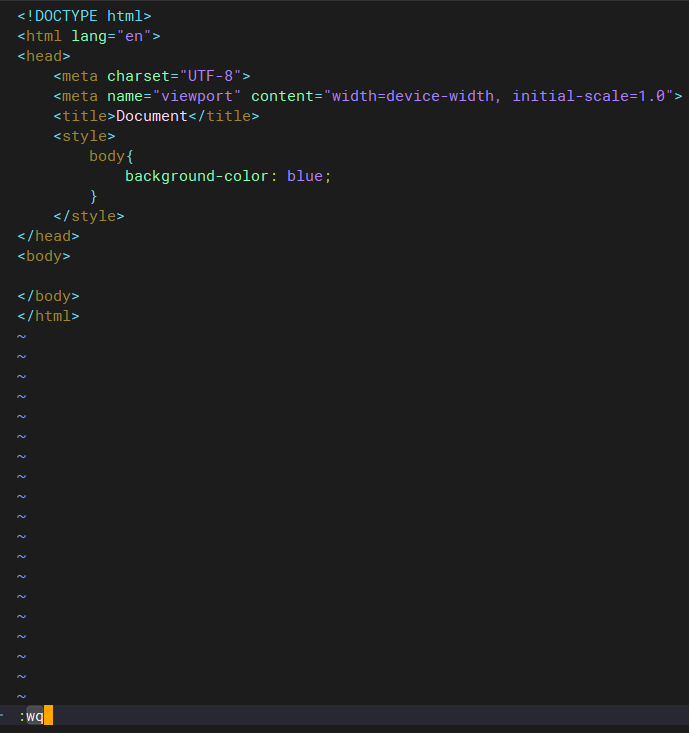Click the closing </style> tag

coord(89,216)
